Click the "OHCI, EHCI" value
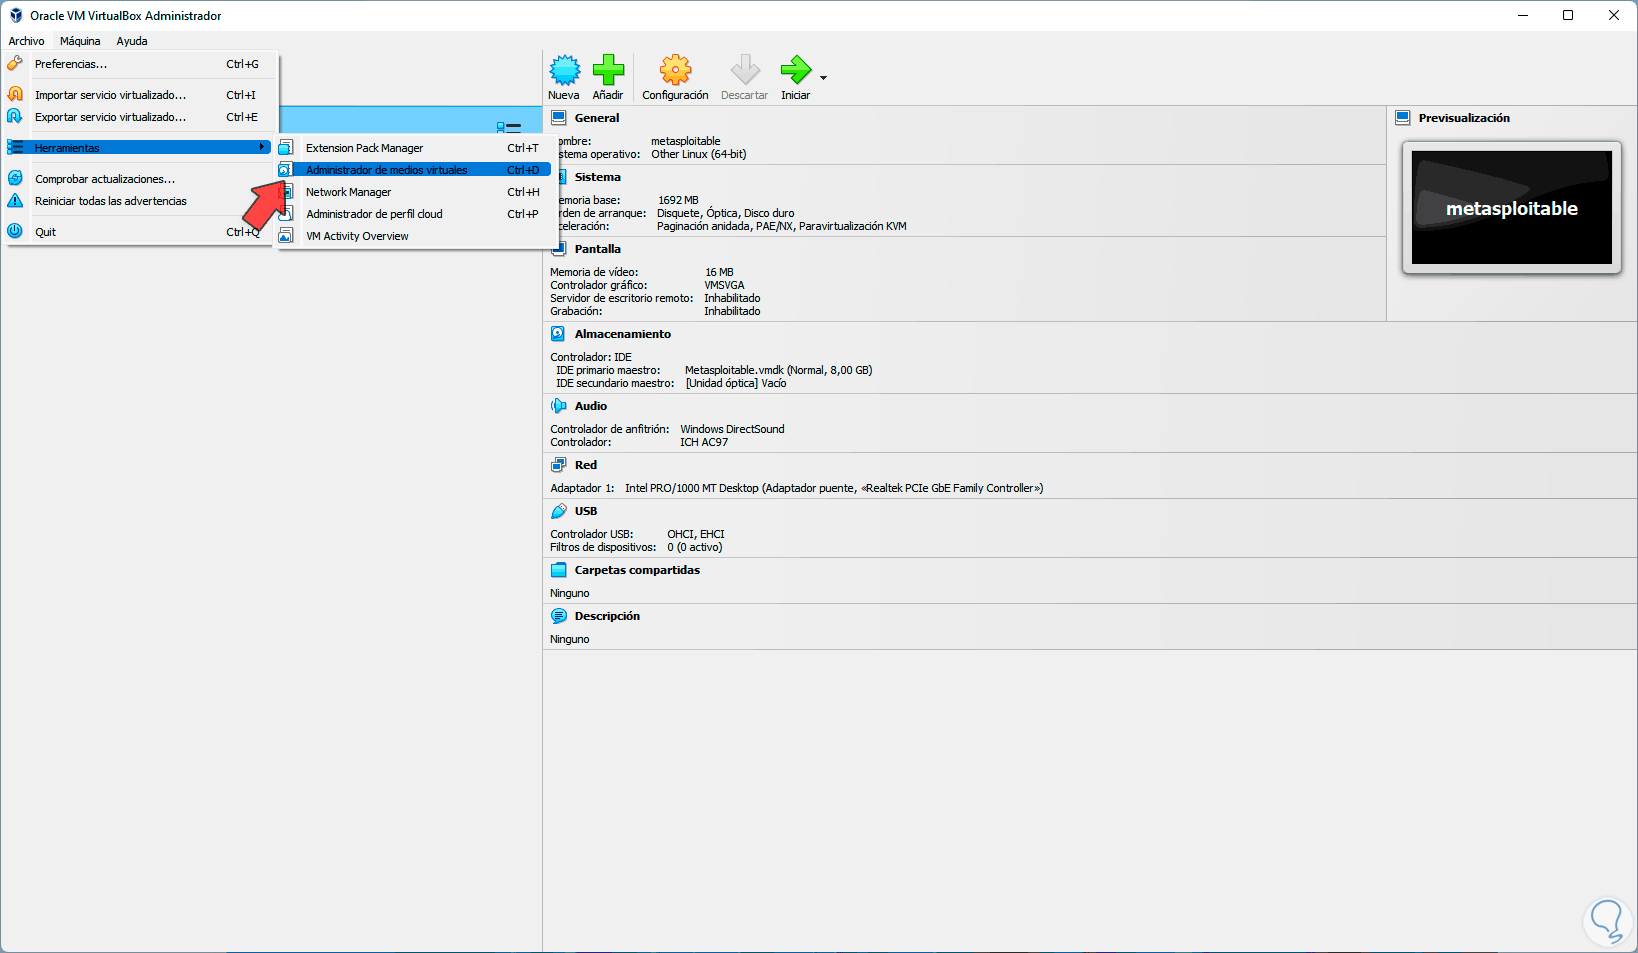Viewport: 1638px width, 953px height. [x=696, y=534]
